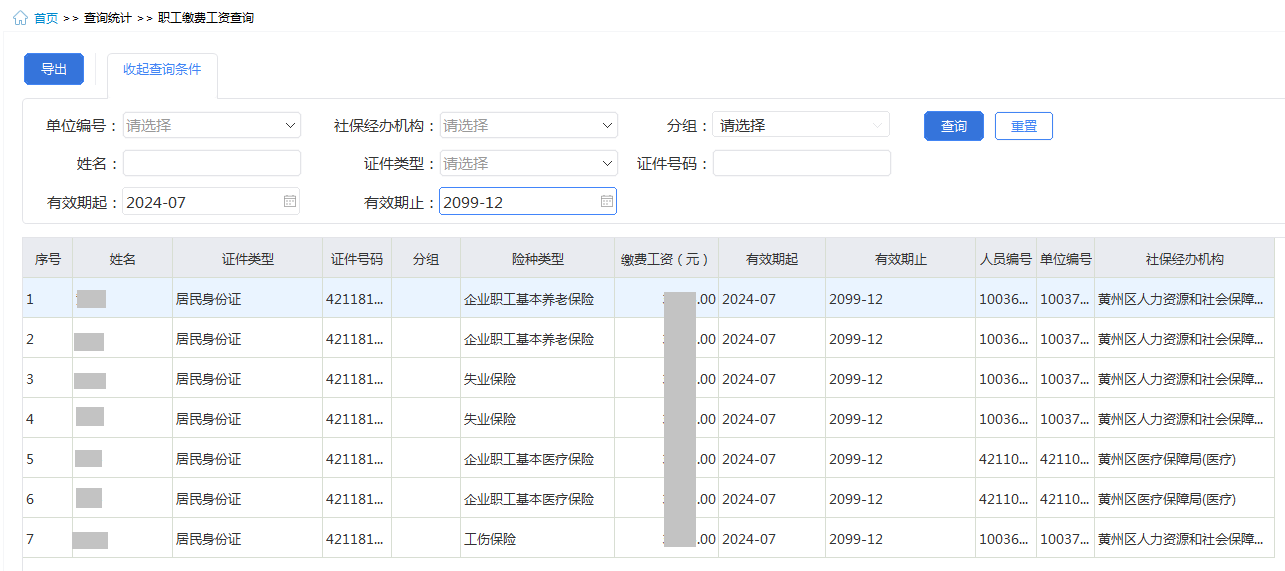Sort by 序号 column header
The width and height of the screenshot is (1285, 571).
(48, 259)
